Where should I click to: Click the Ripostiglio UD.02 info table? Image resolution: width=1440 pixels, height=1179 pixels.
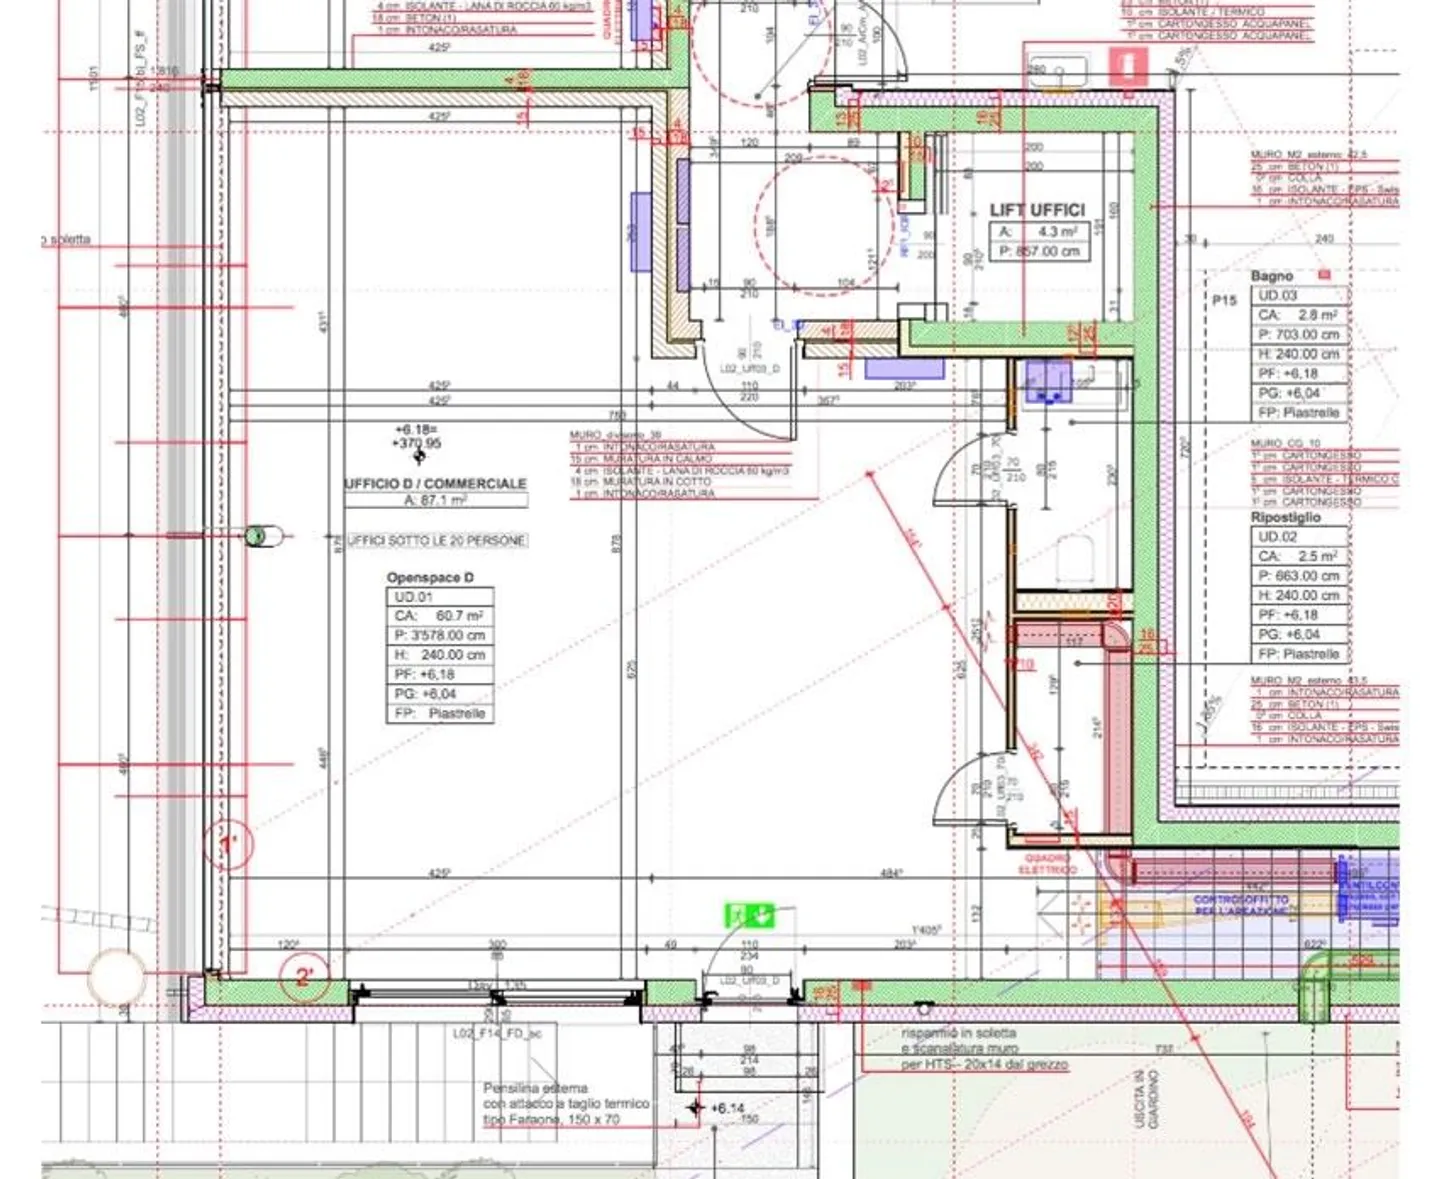click(1300, 595)
